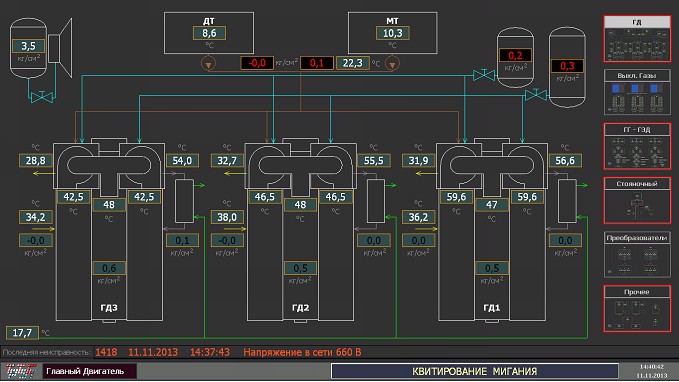Click the message Напряжение в сети 660 В
Screen dimensions: 679x382
coord(302,353)
